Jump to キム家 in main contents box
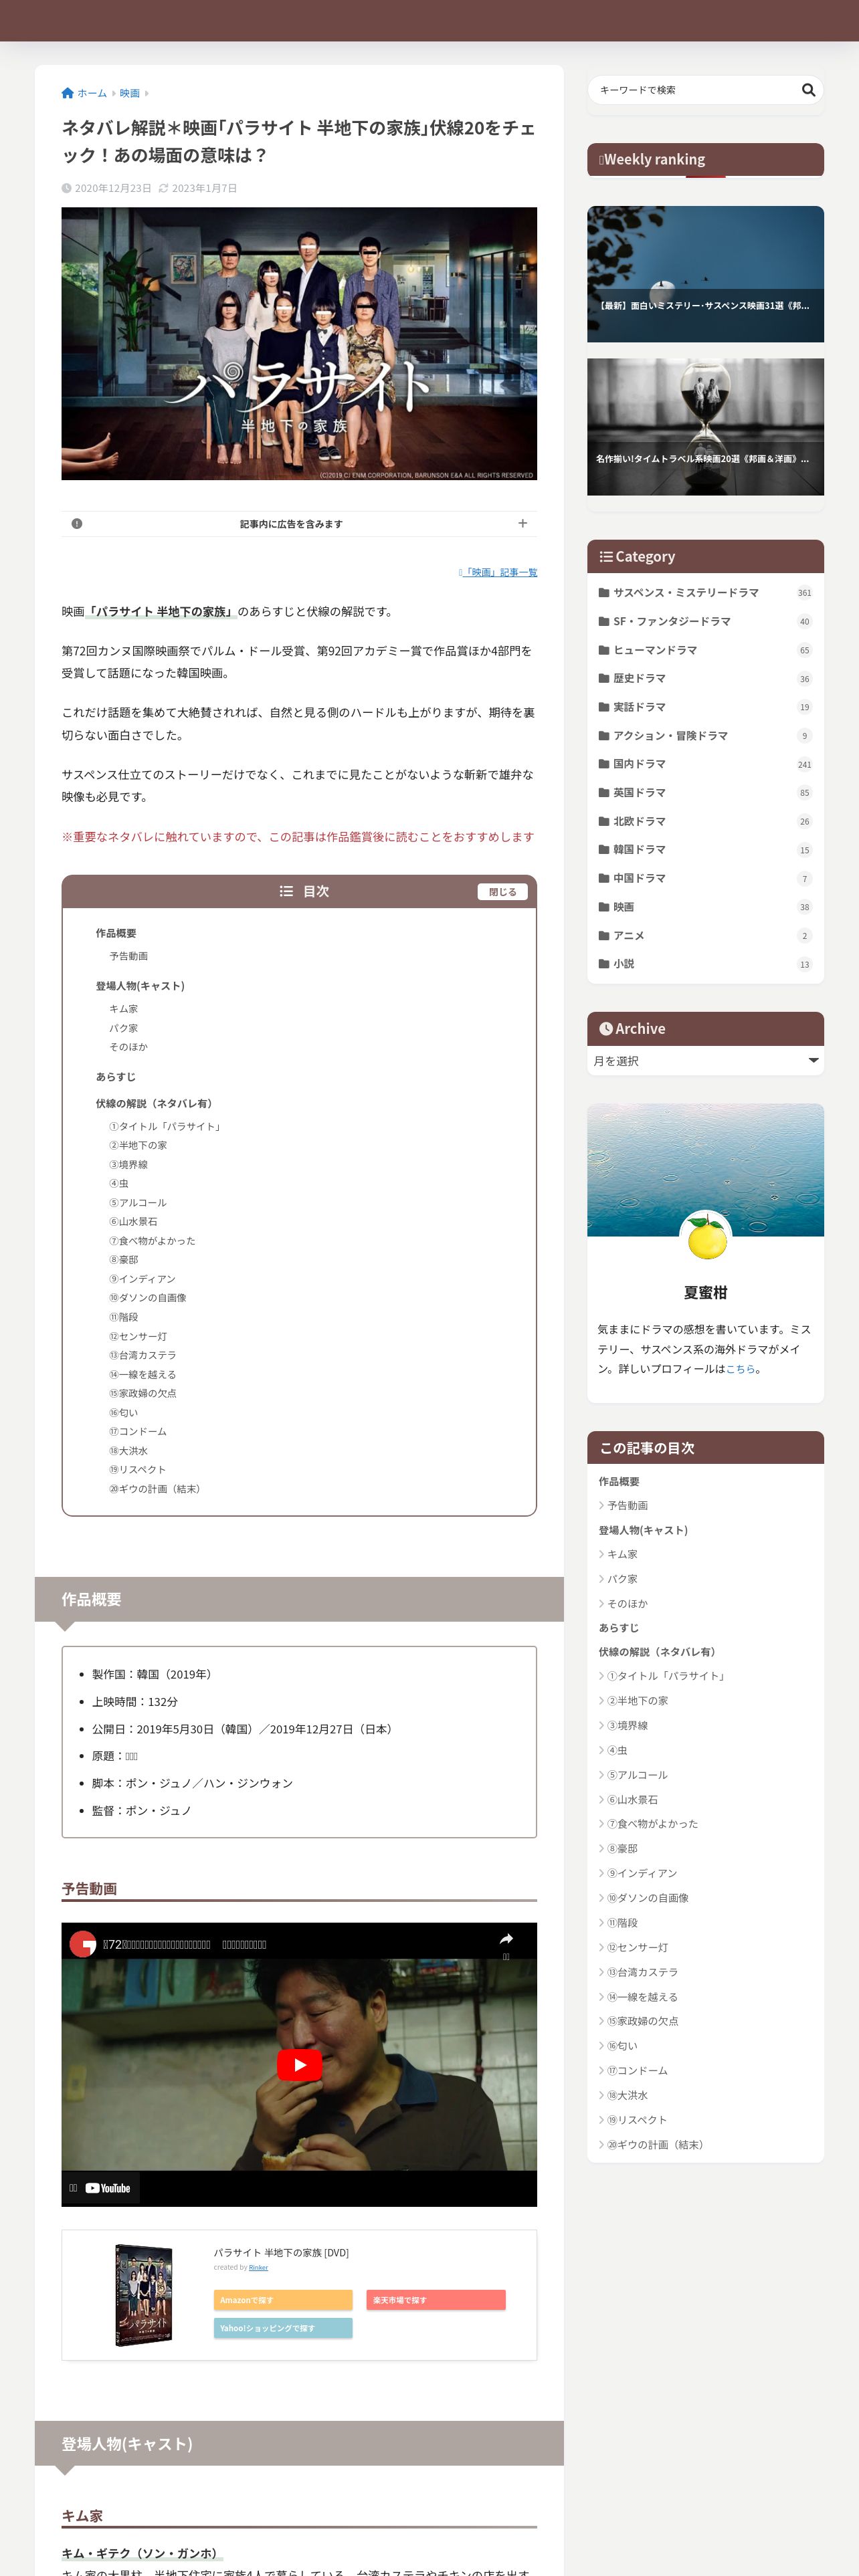The height and width of the screenshot is (2576, 859). [124, 1009]
